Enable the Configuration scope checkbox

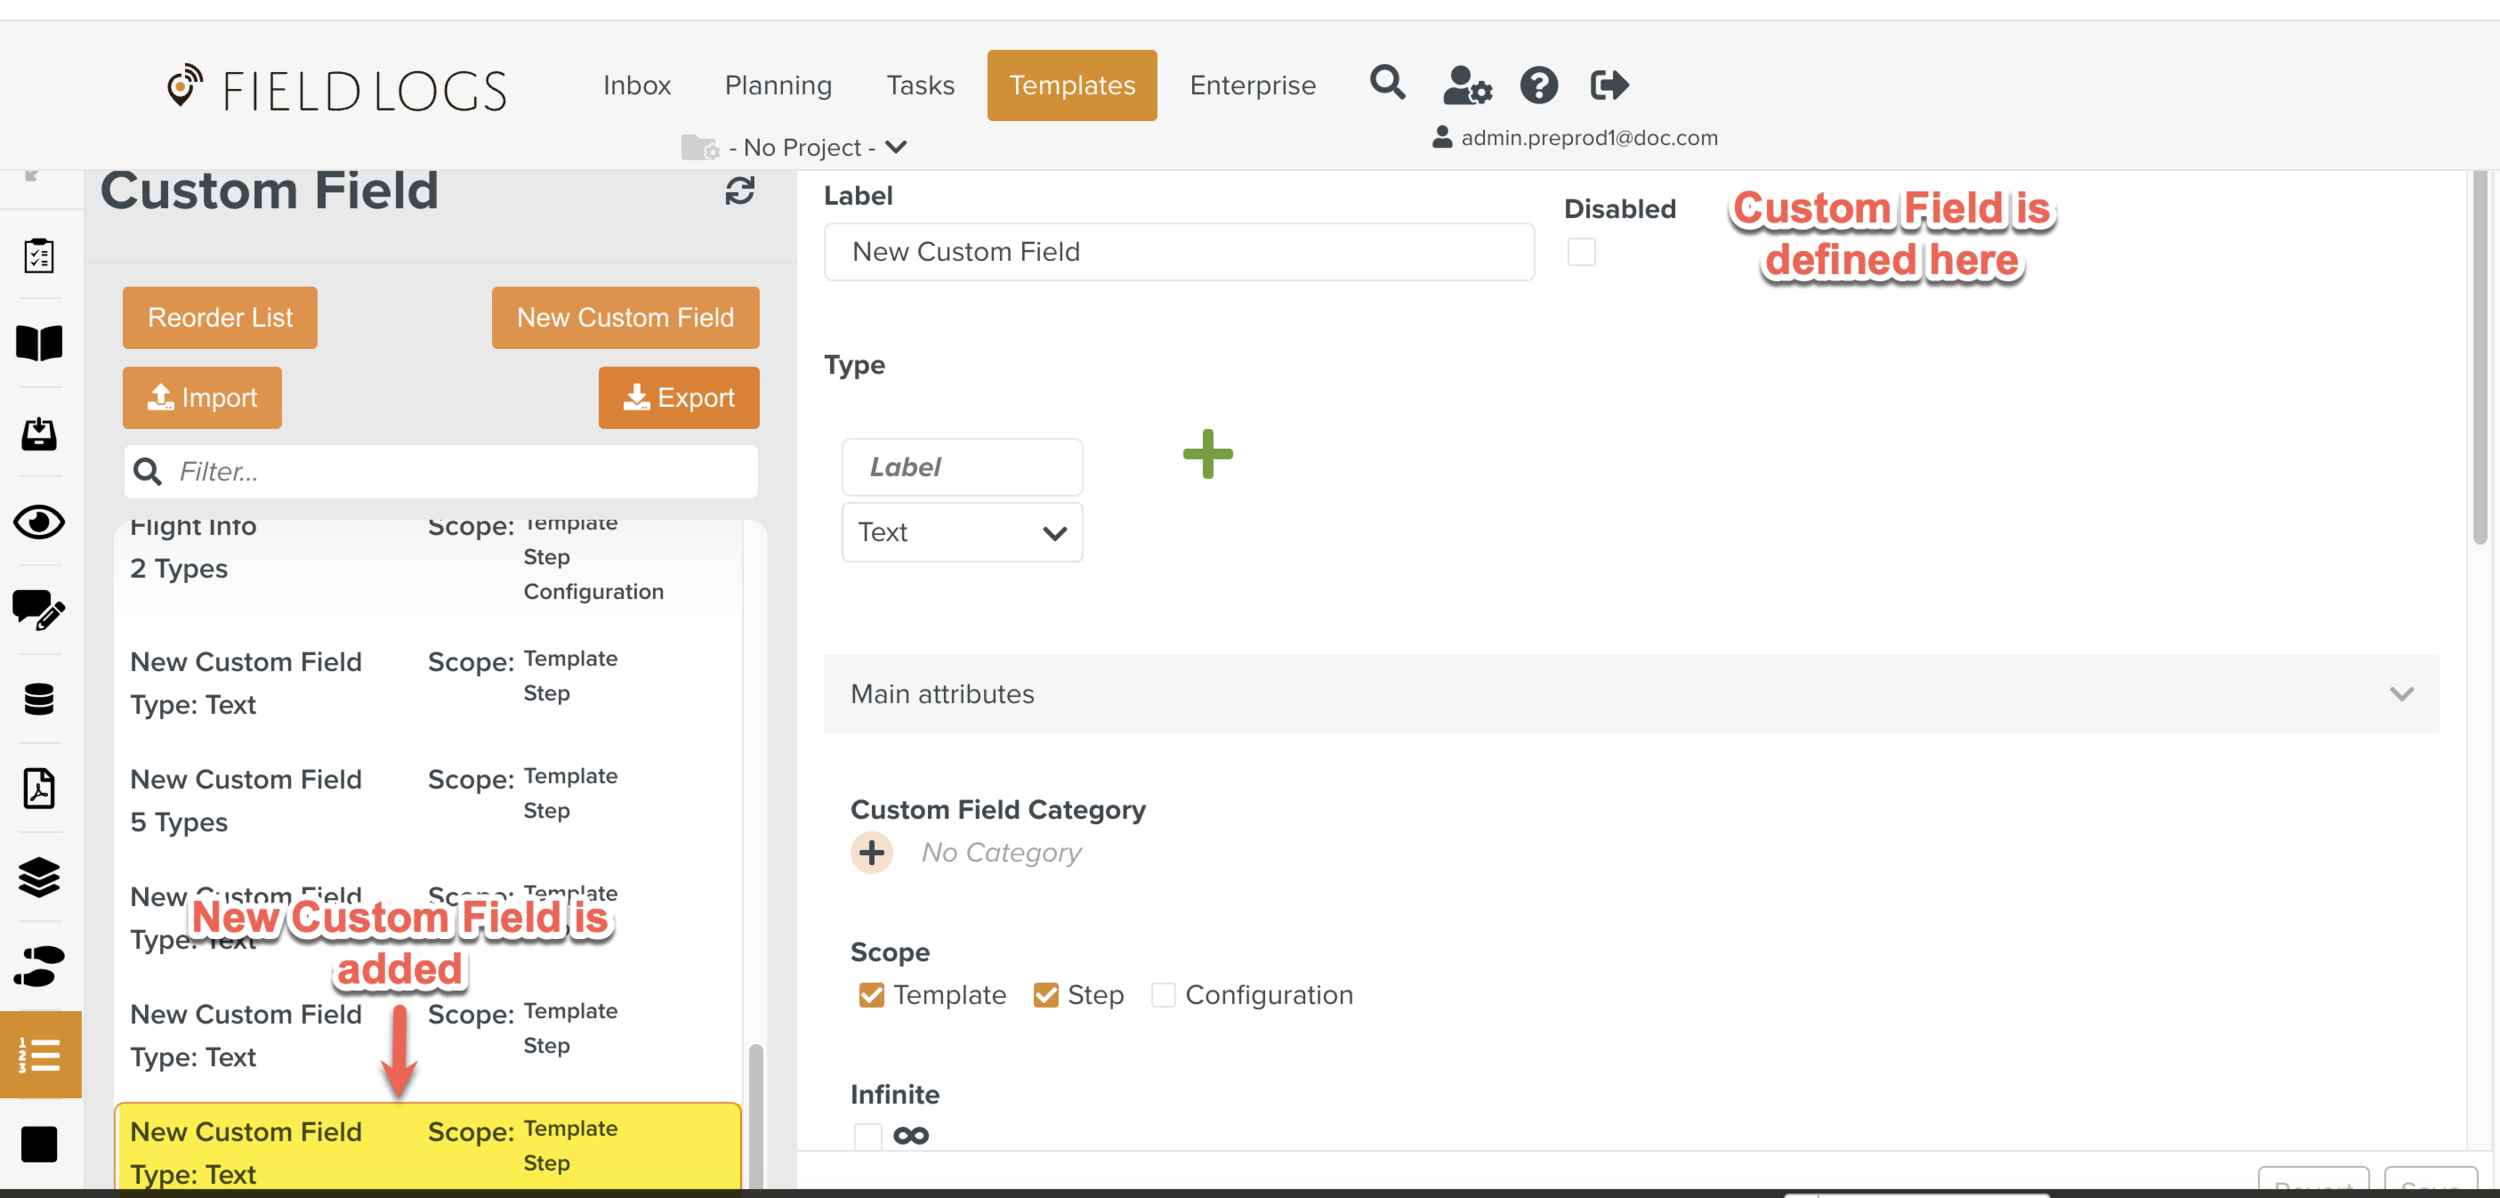tap(1163, 995)
